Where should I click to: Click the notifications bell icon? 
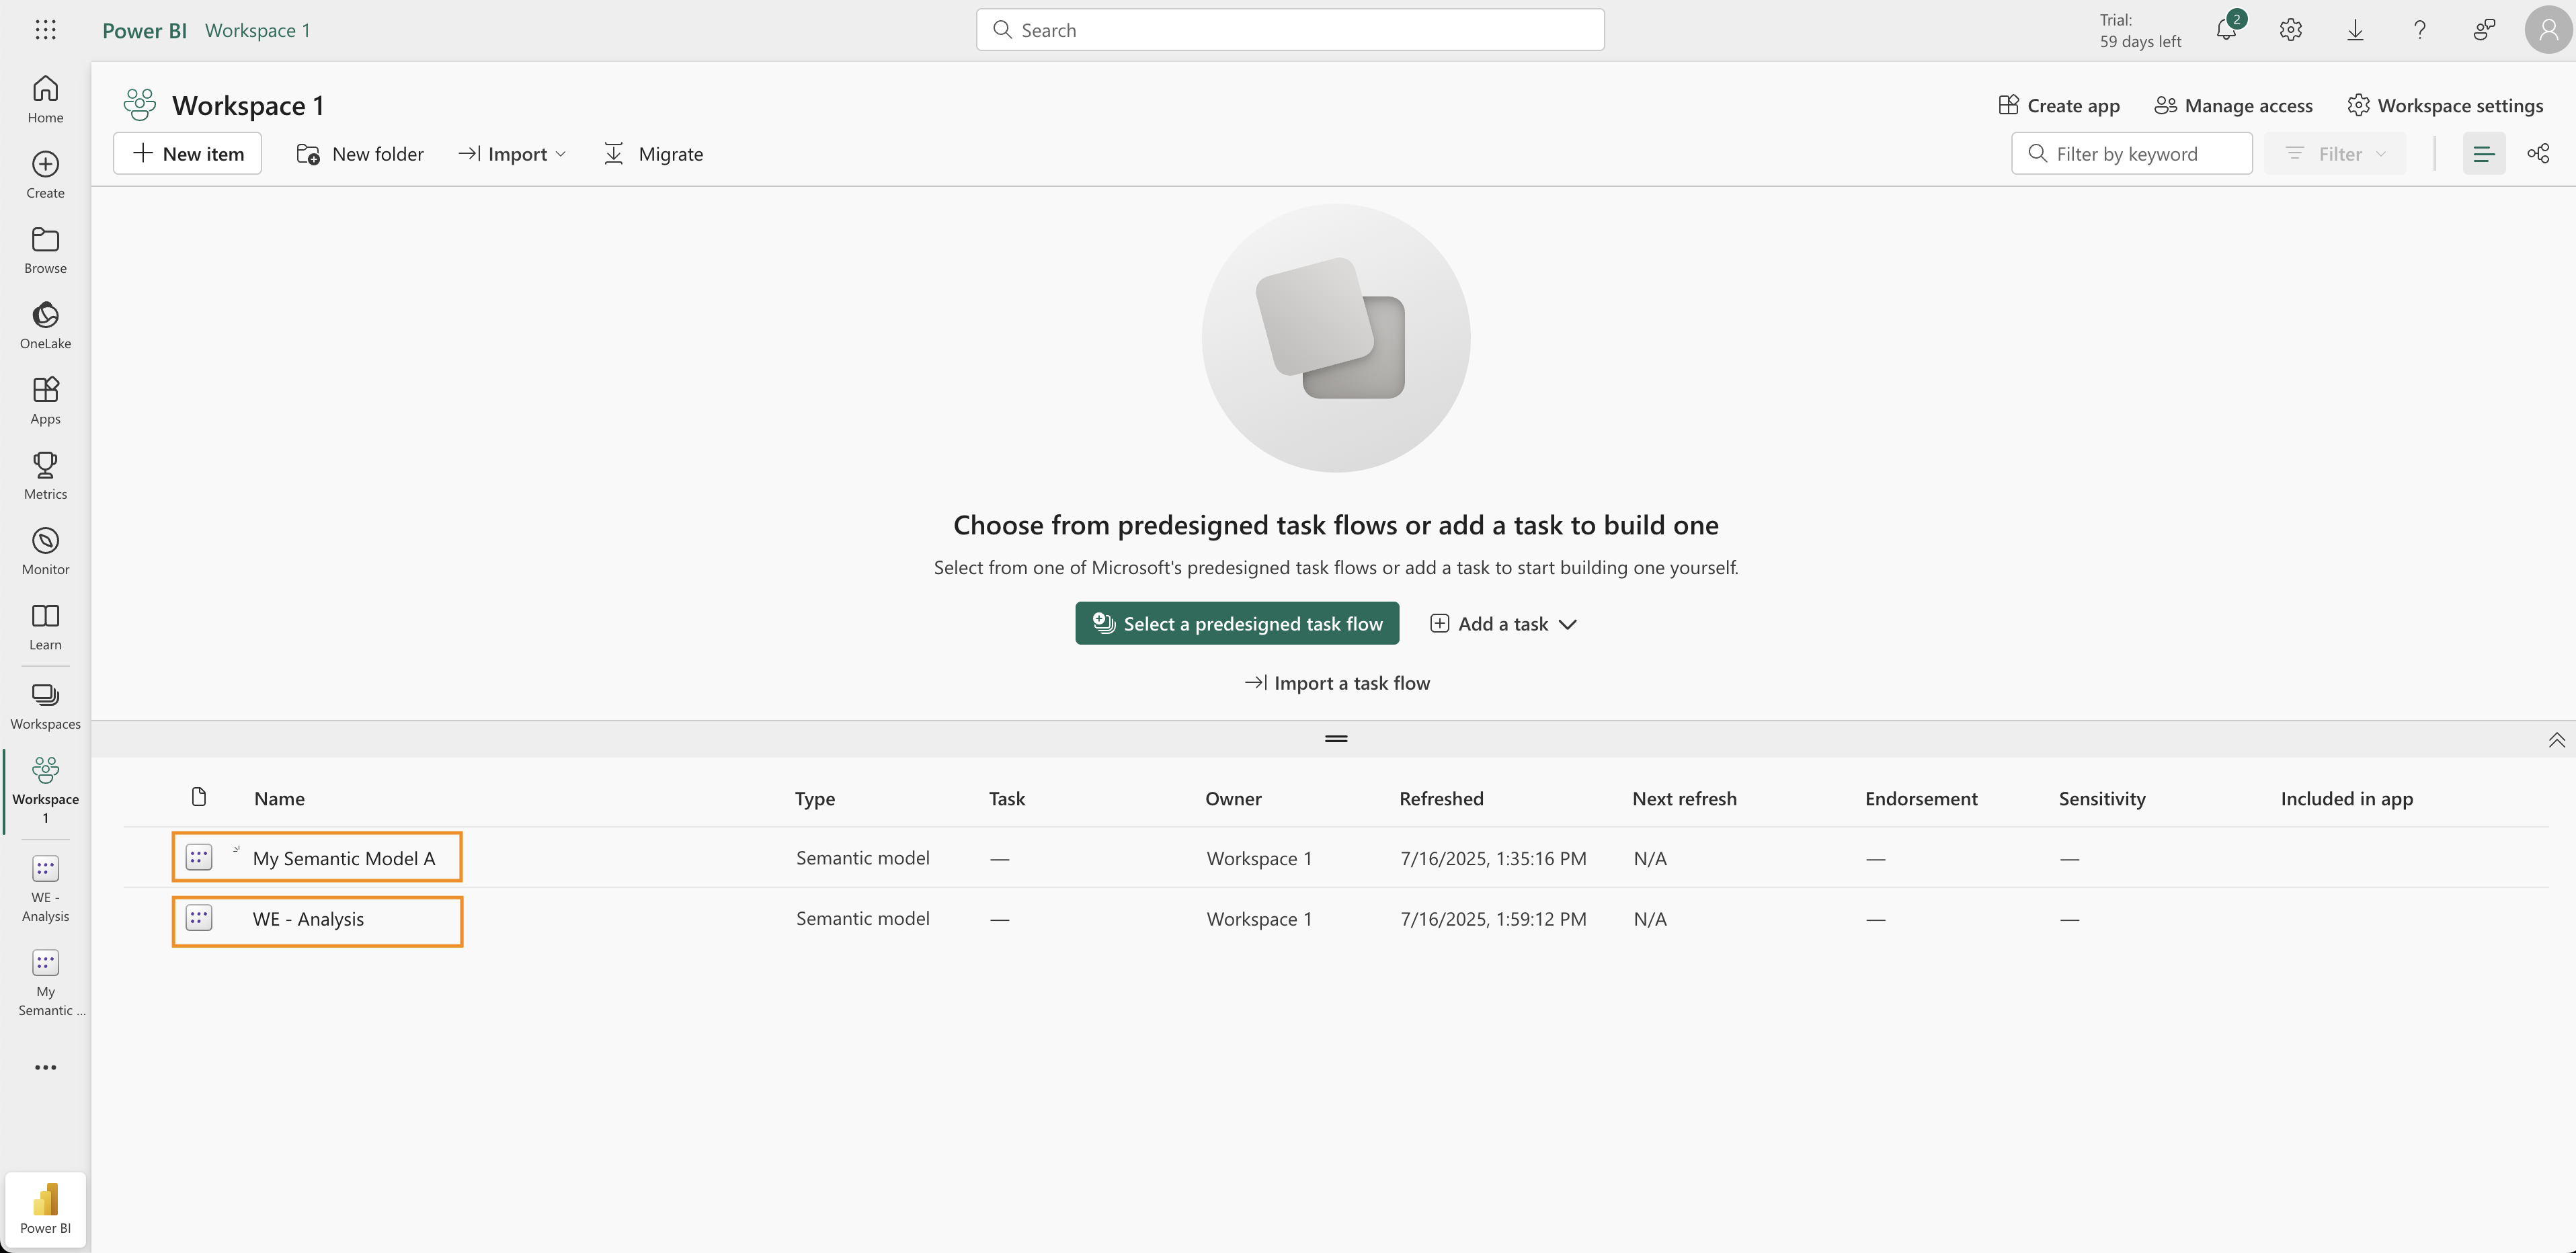point(2226,30)
